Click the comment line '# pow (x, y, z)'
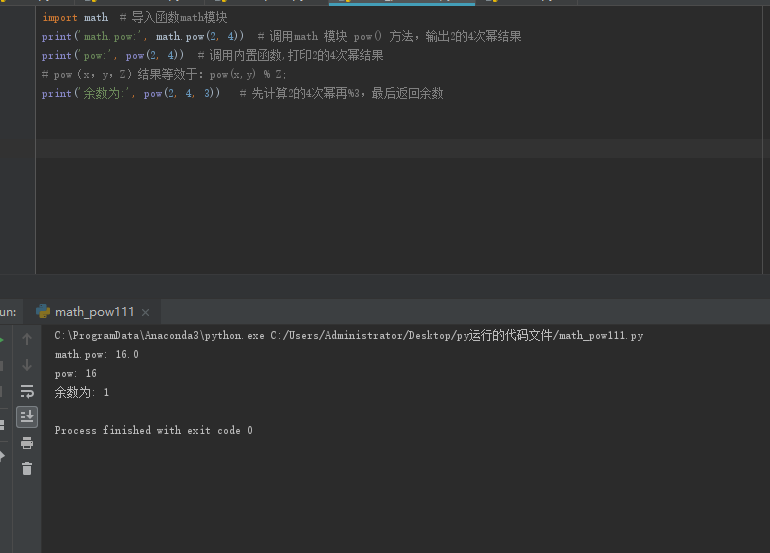The width and height of the screenshot is (770, 553). (x=164, y=75)
